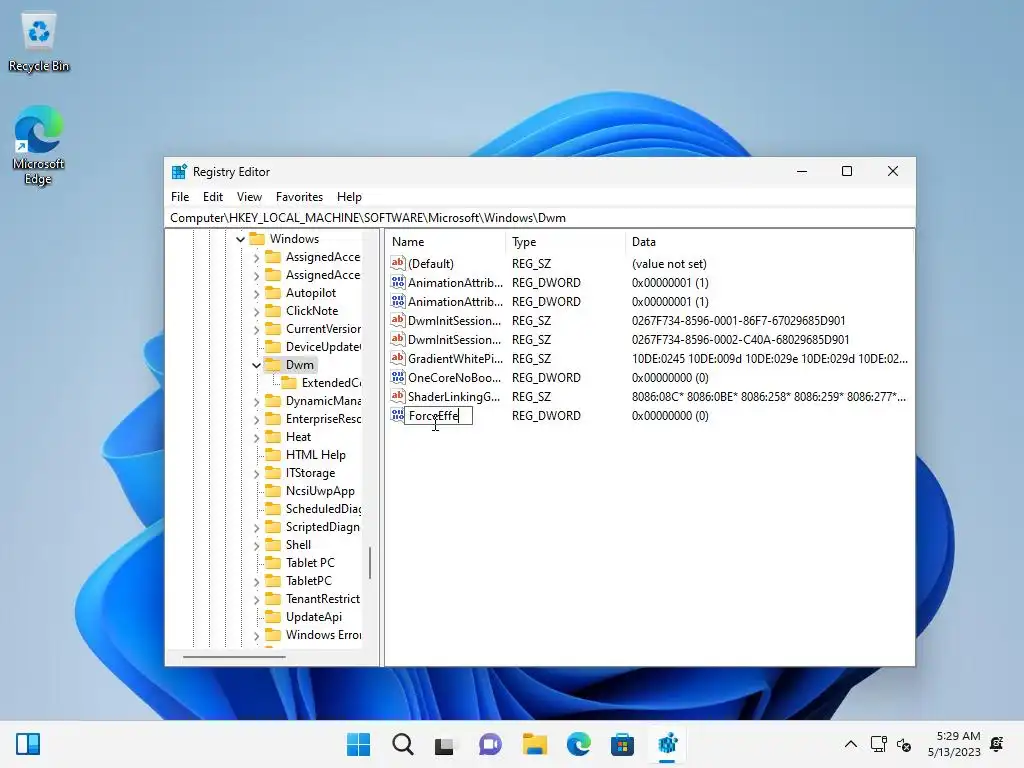
Task: Select the (Default) value icon
Action: (398, 263)
